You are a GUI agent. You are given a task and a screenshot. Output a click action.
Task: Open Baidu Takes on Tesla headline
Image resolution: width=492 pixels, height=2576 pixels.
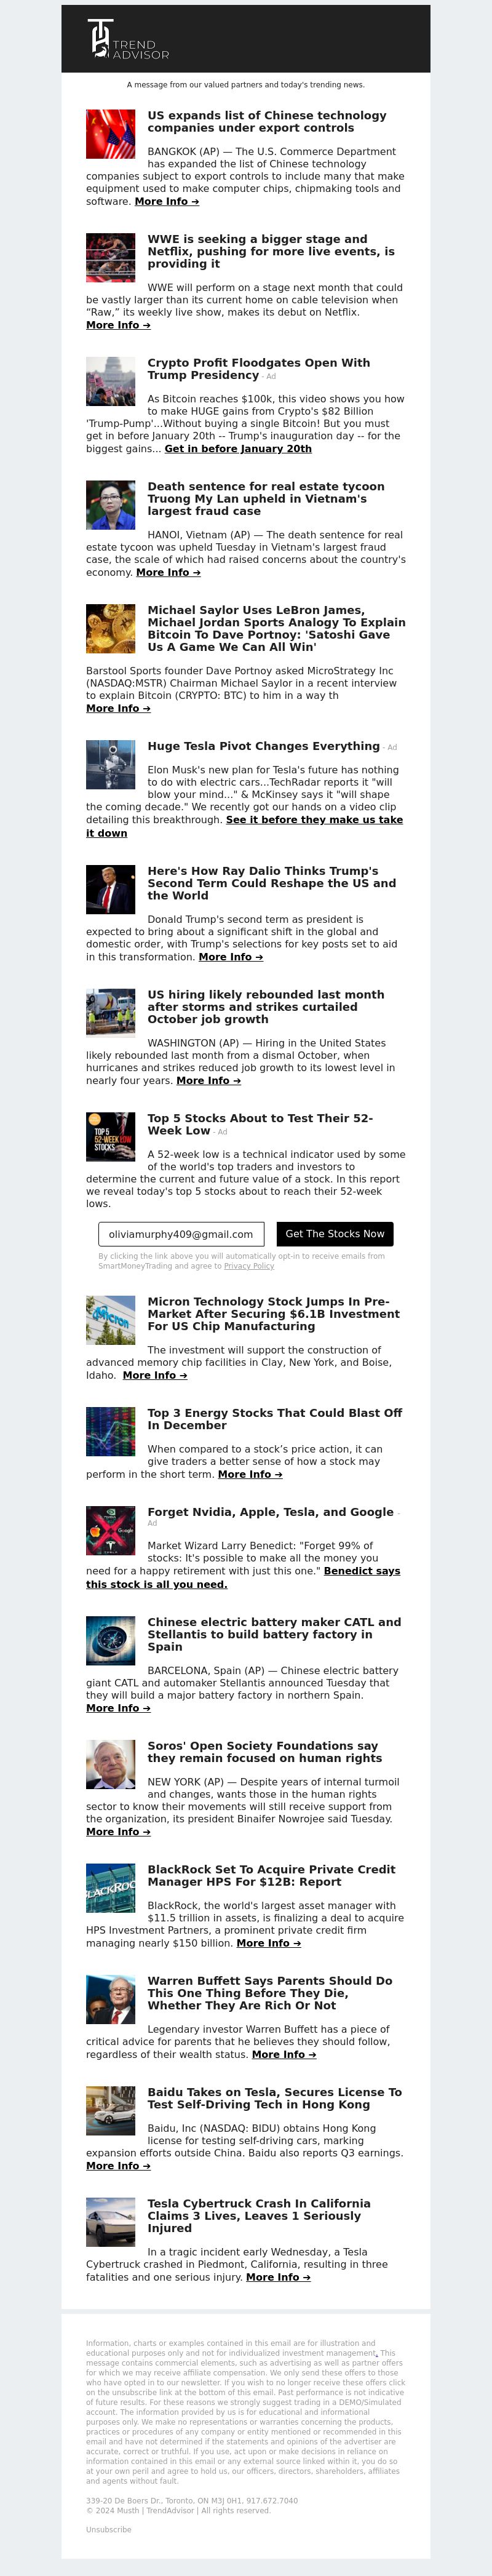point(274,2098)
